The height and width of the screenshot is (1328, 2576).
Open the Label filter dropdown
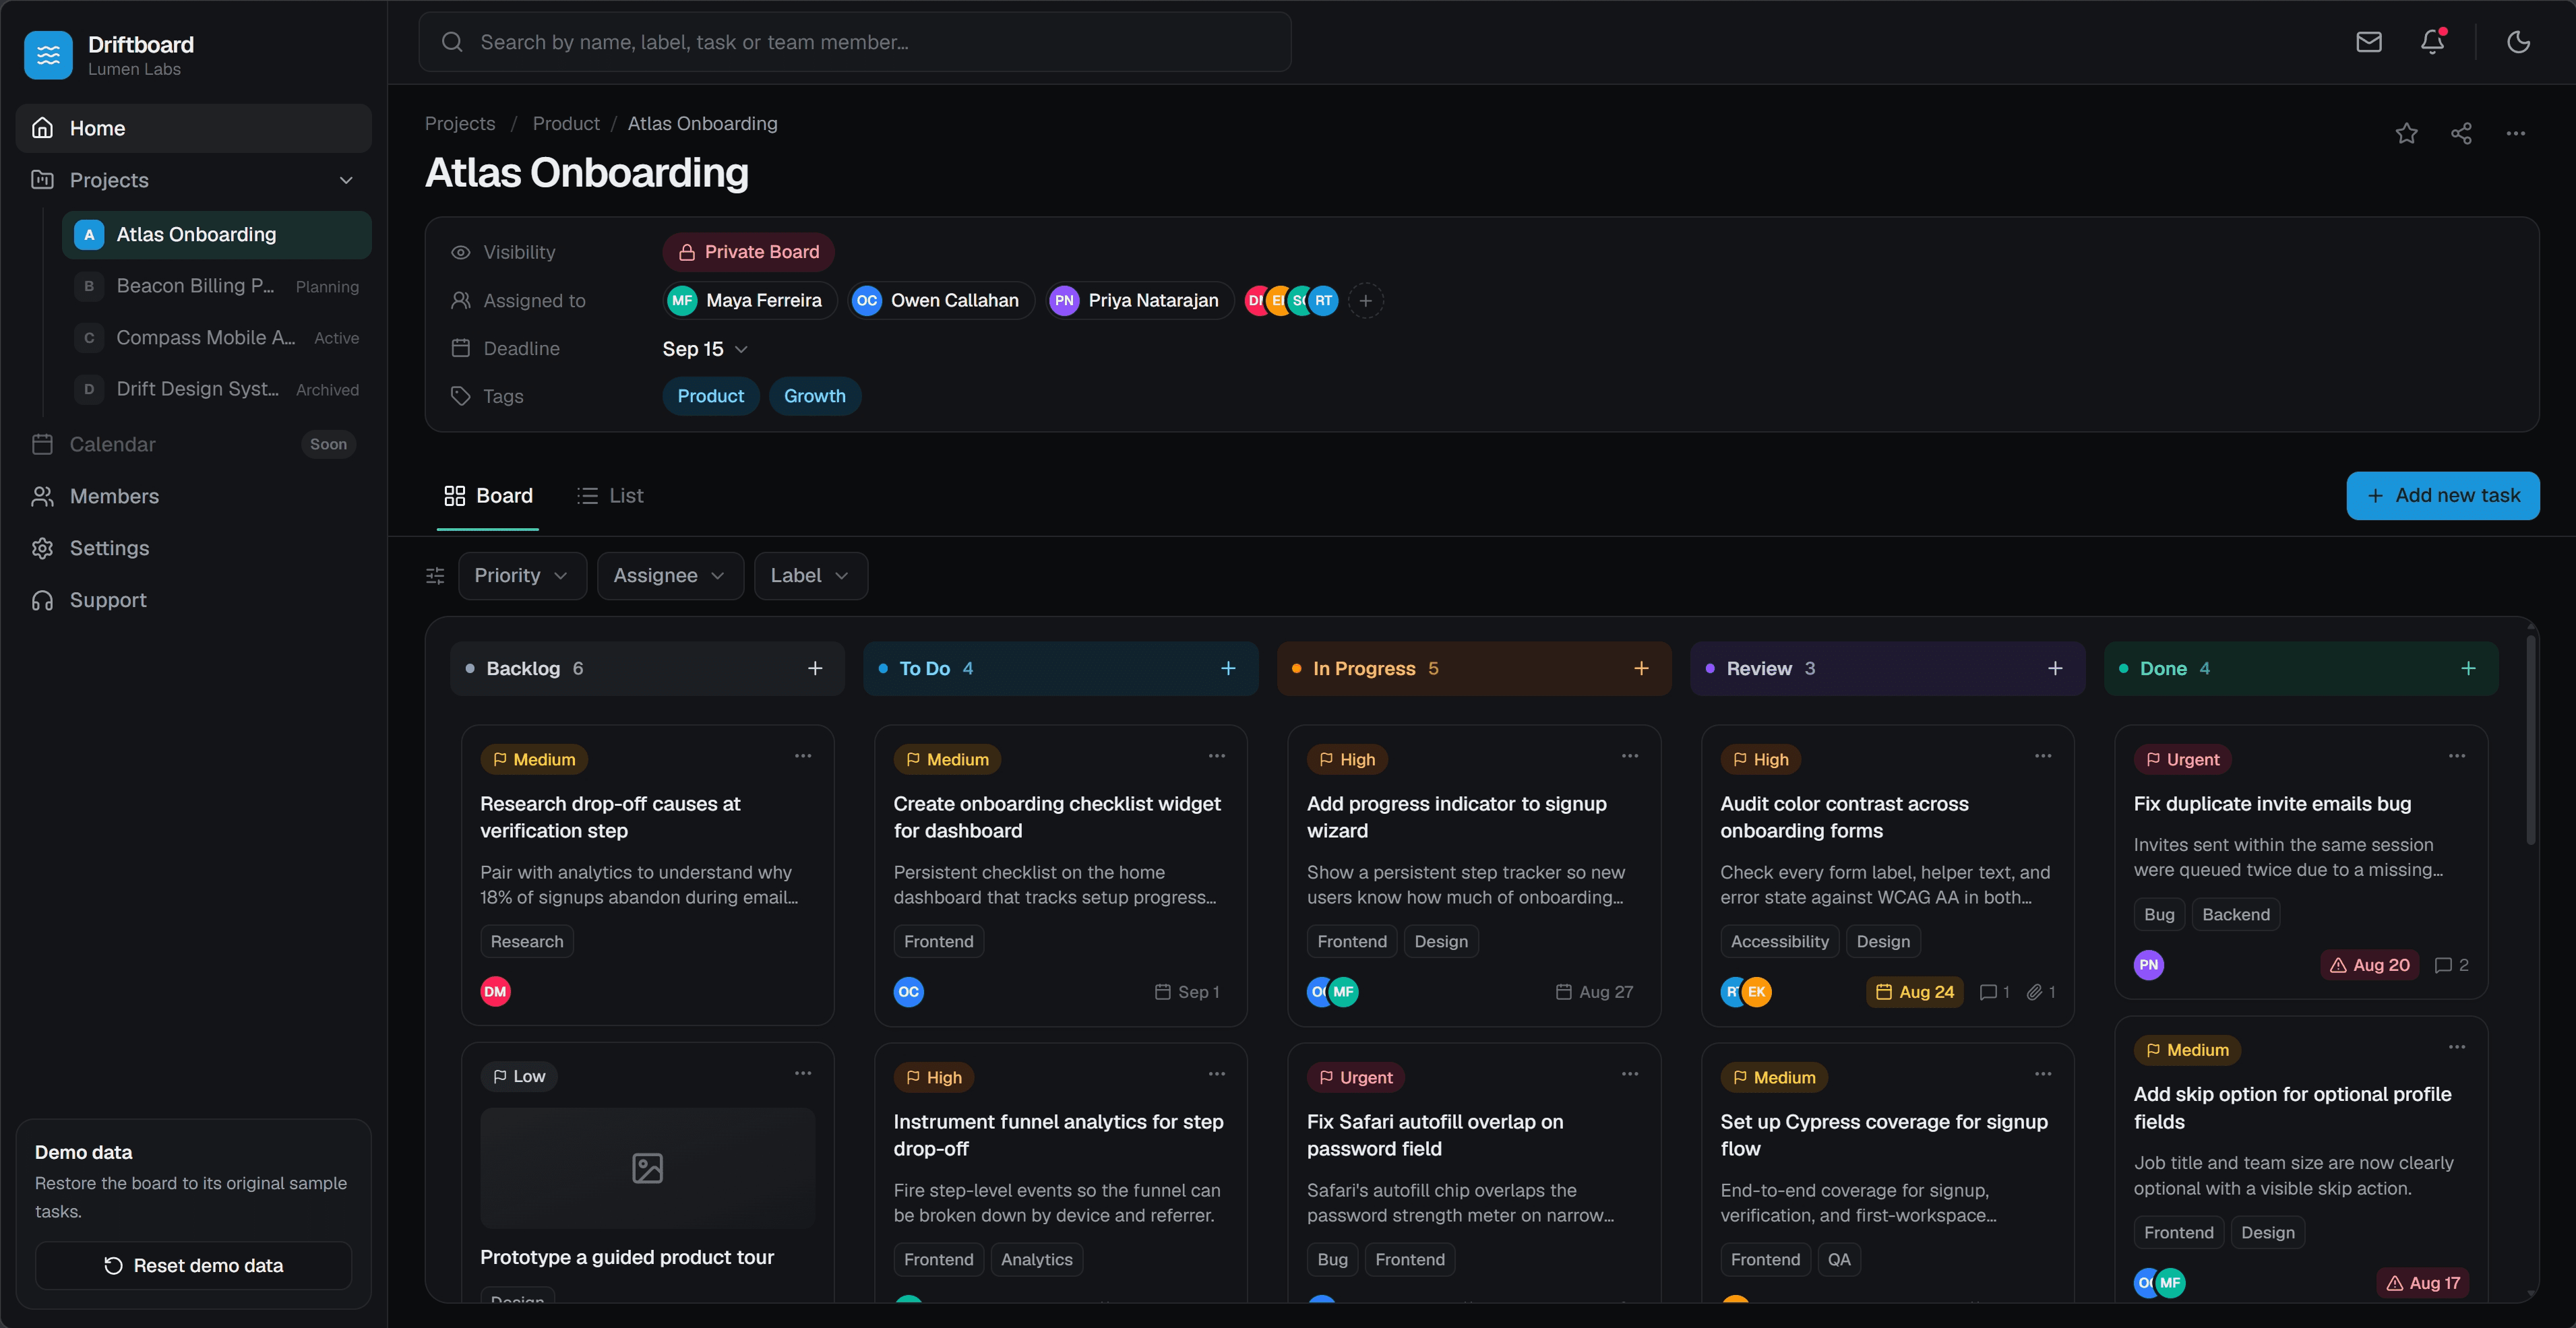tap(810, 576)
